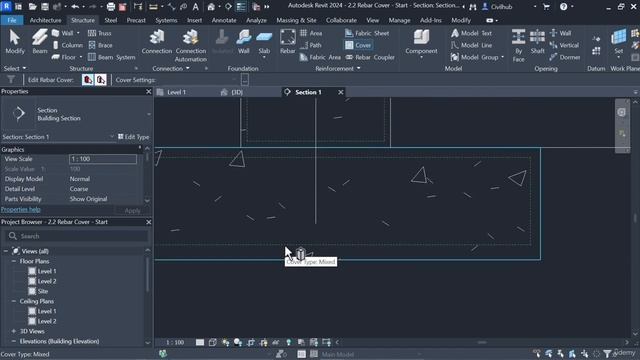
Task: Select the Shaft opening tool
Action: [537, 42]
